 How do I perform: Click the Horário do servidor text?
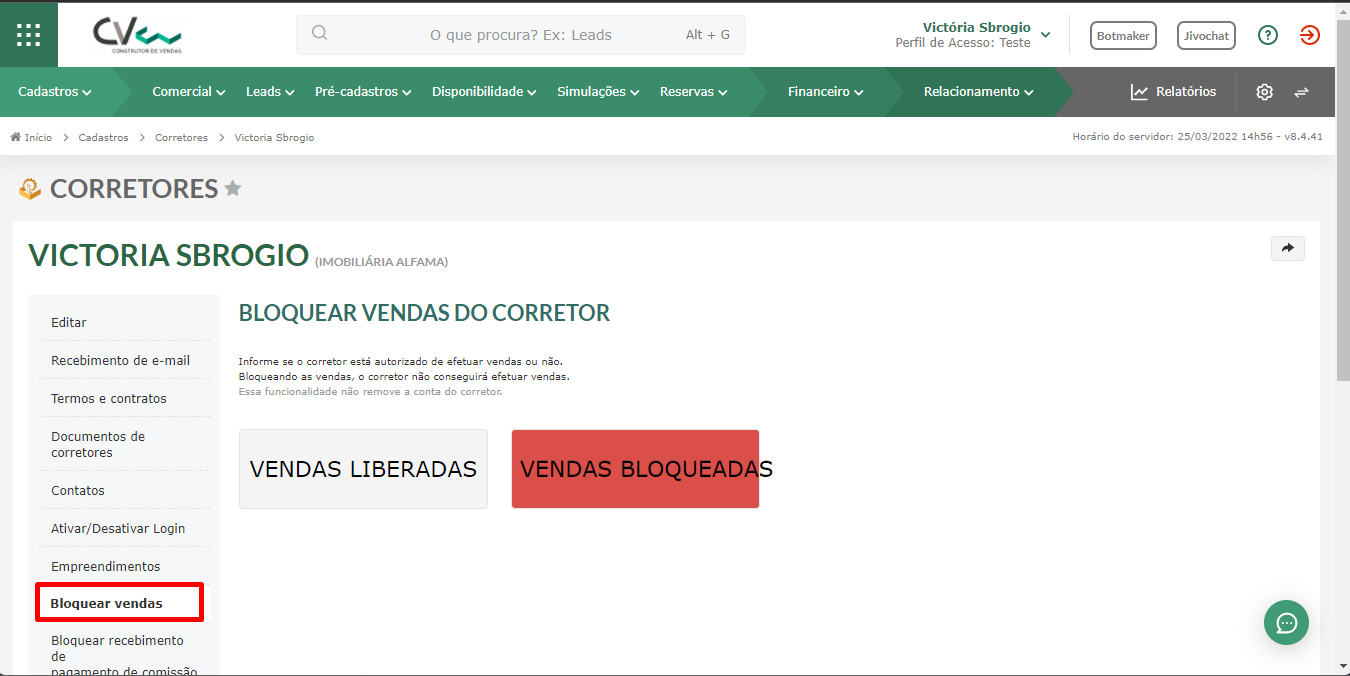coord(1197,137)
